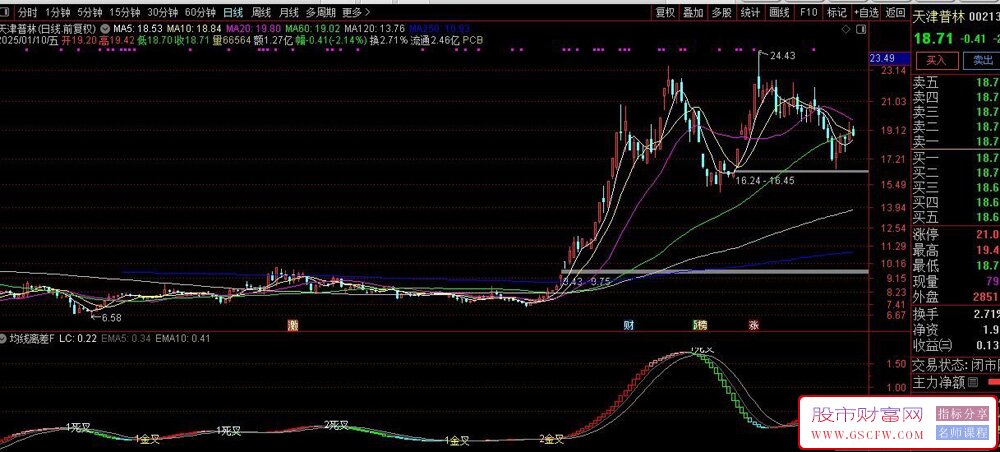Viewport: 1000px width, 452px height.
Task: Click the EMA5: 0.34 indicator value
Action: click(127, 339)
